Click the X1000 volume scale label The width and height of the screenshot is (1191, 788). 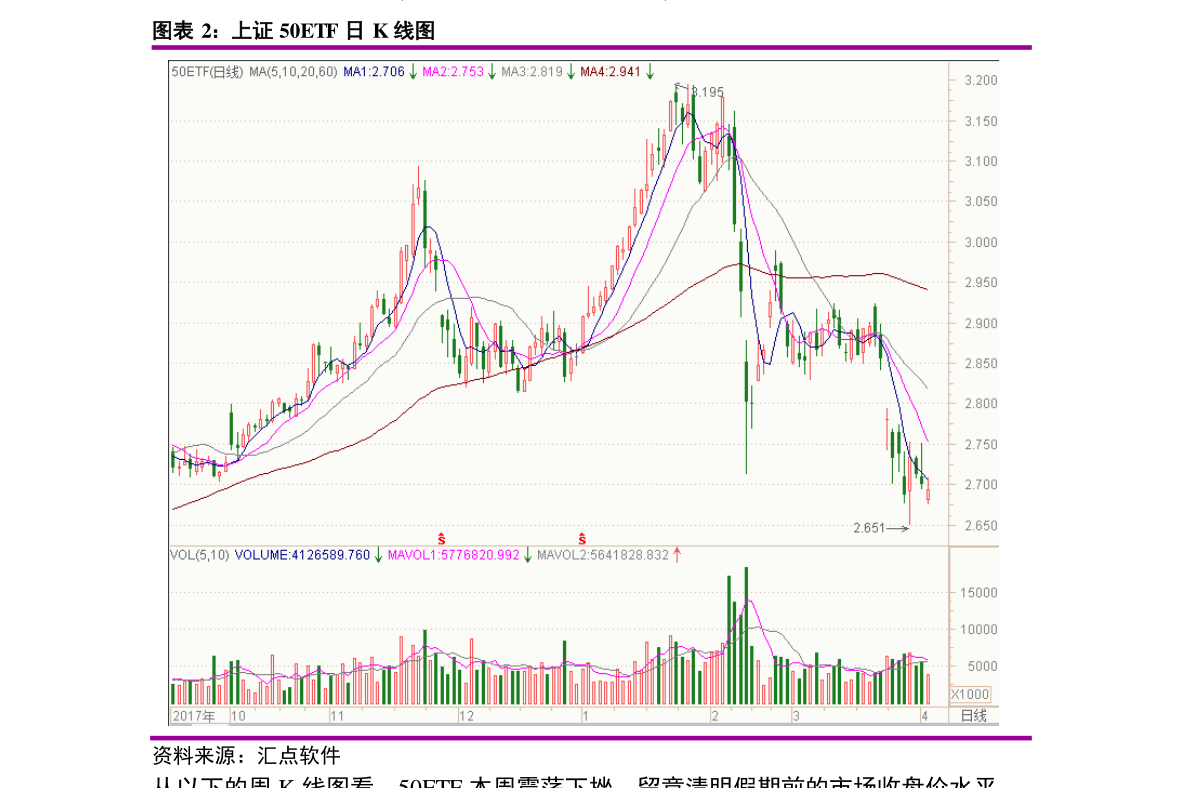click(969, 694)
